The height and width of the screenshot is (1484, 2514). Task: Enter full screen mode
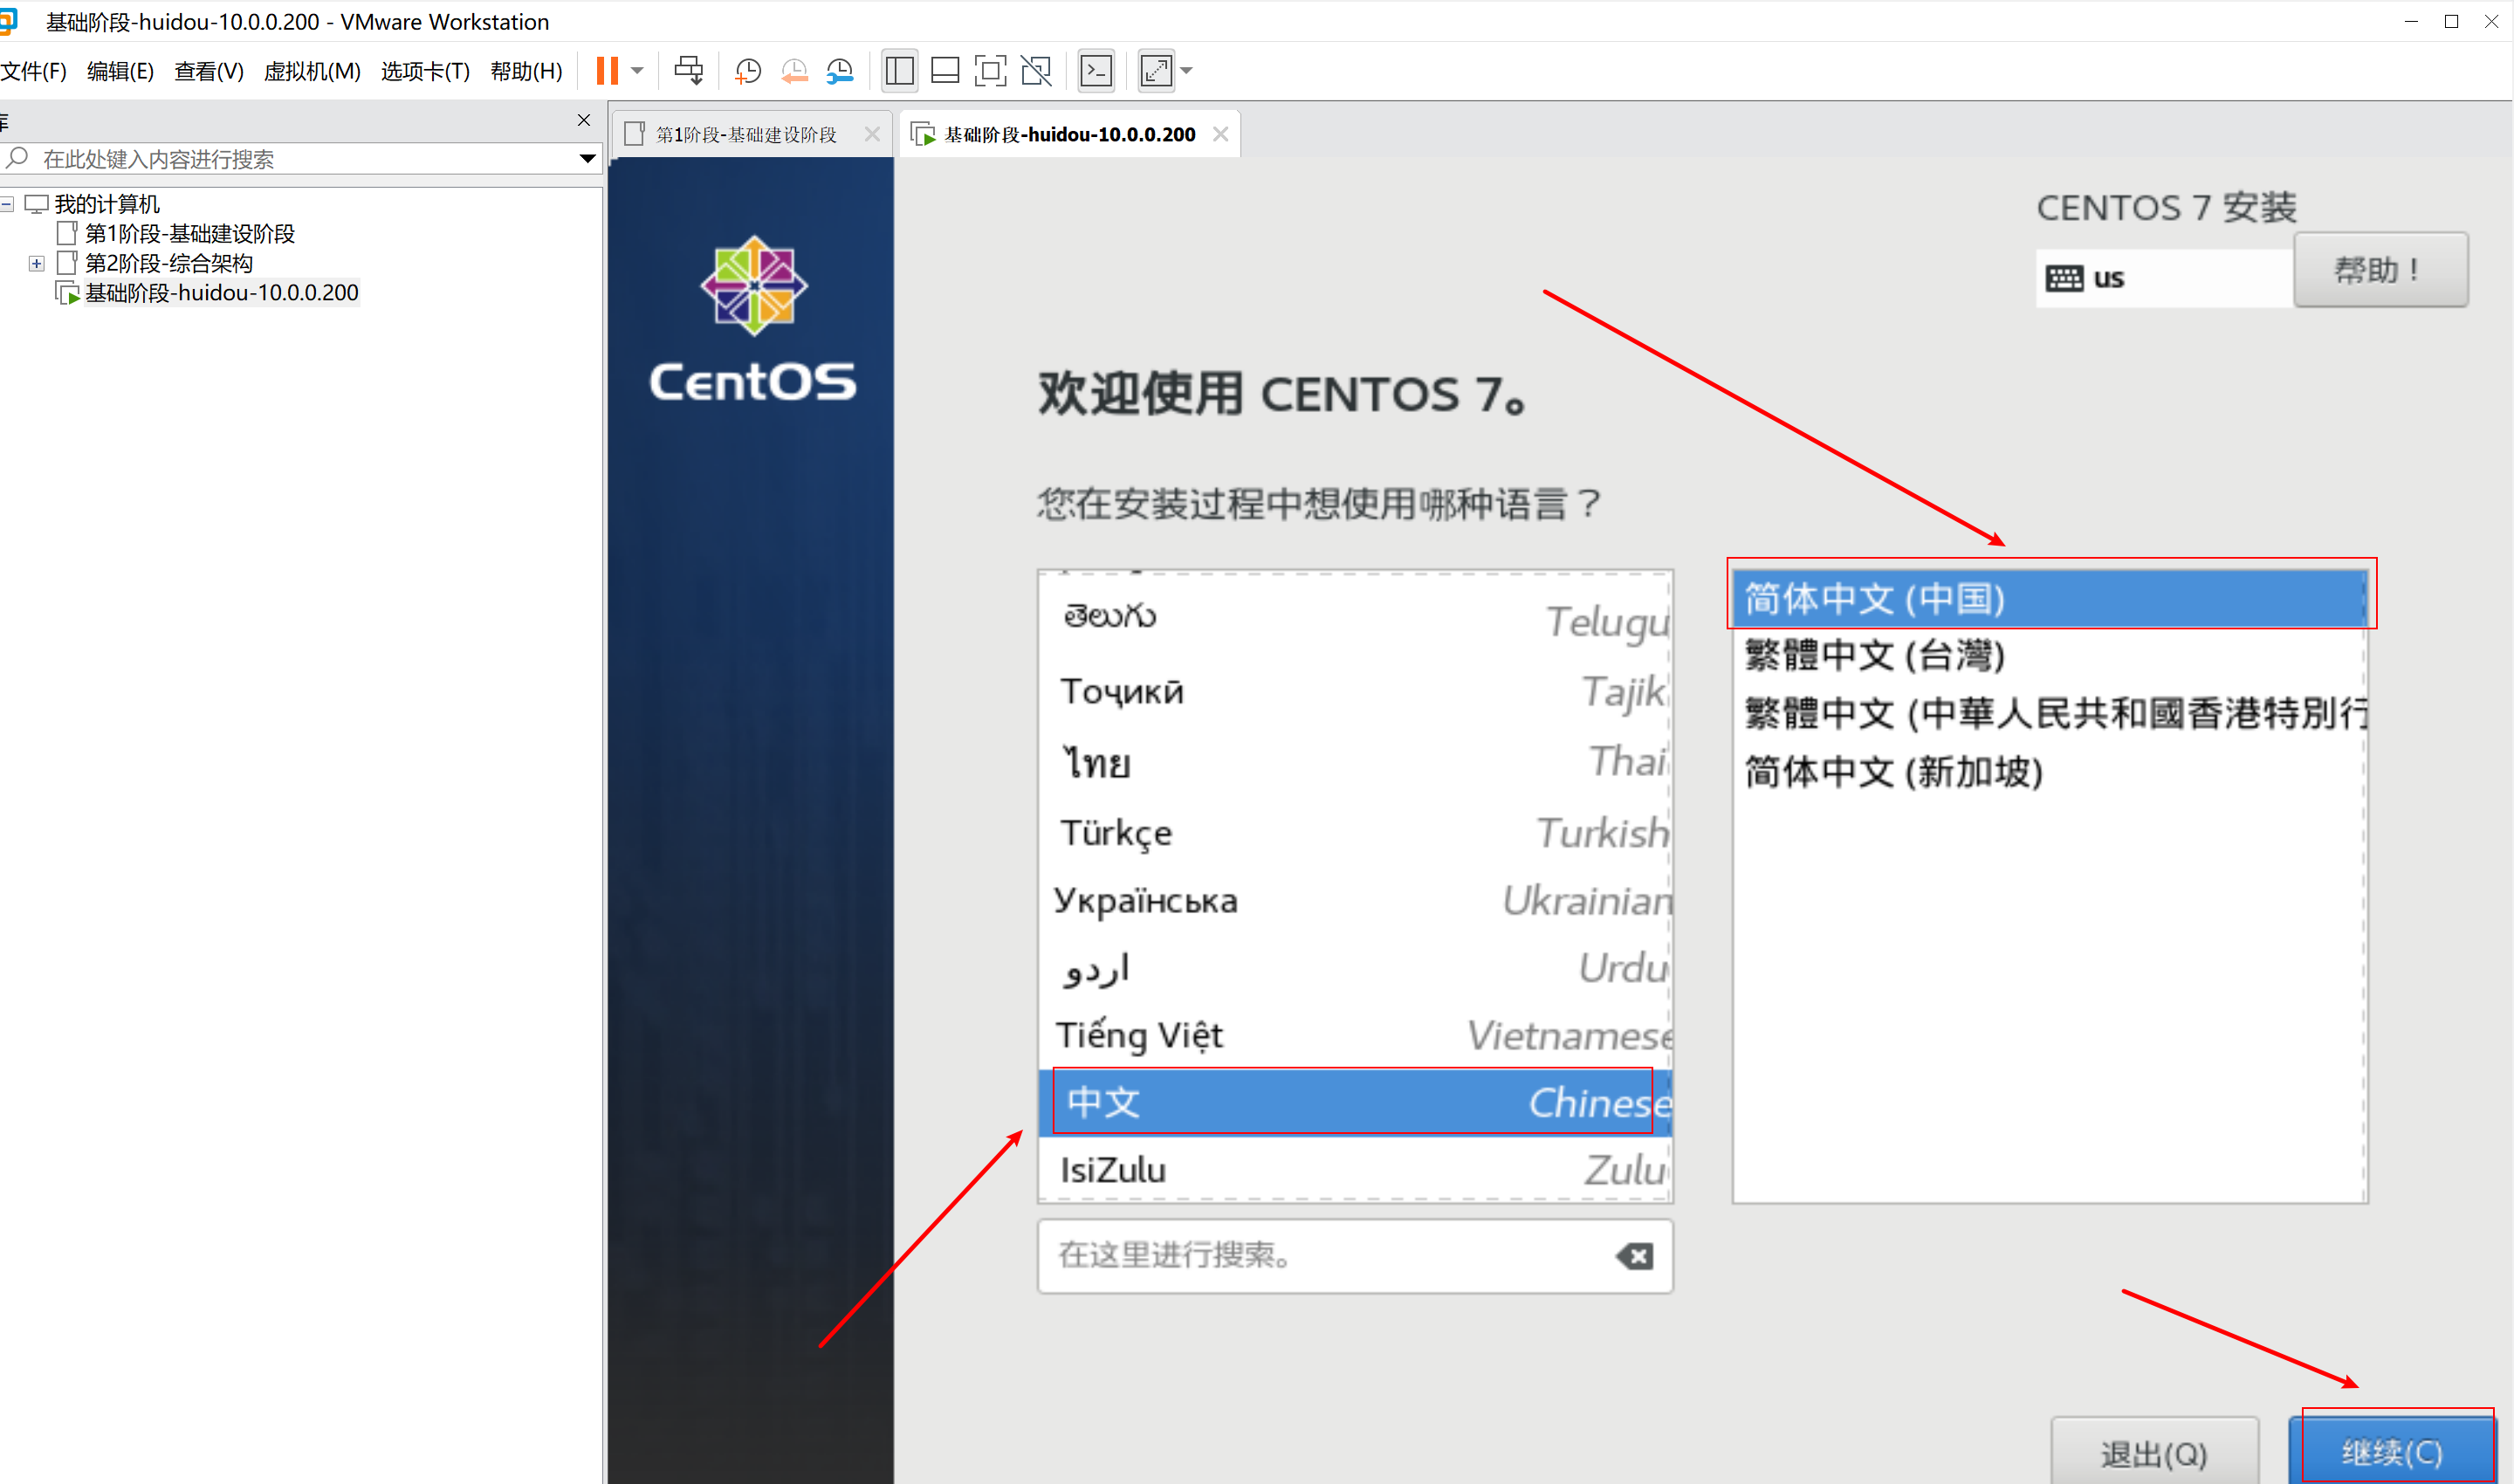coord(989,71)
